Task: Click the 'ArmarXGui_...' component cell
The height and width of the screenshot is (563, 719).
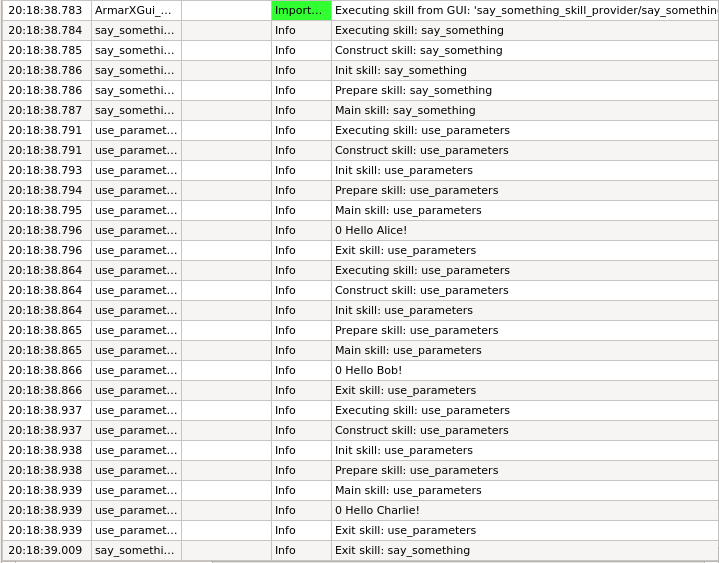Action: 136,10
